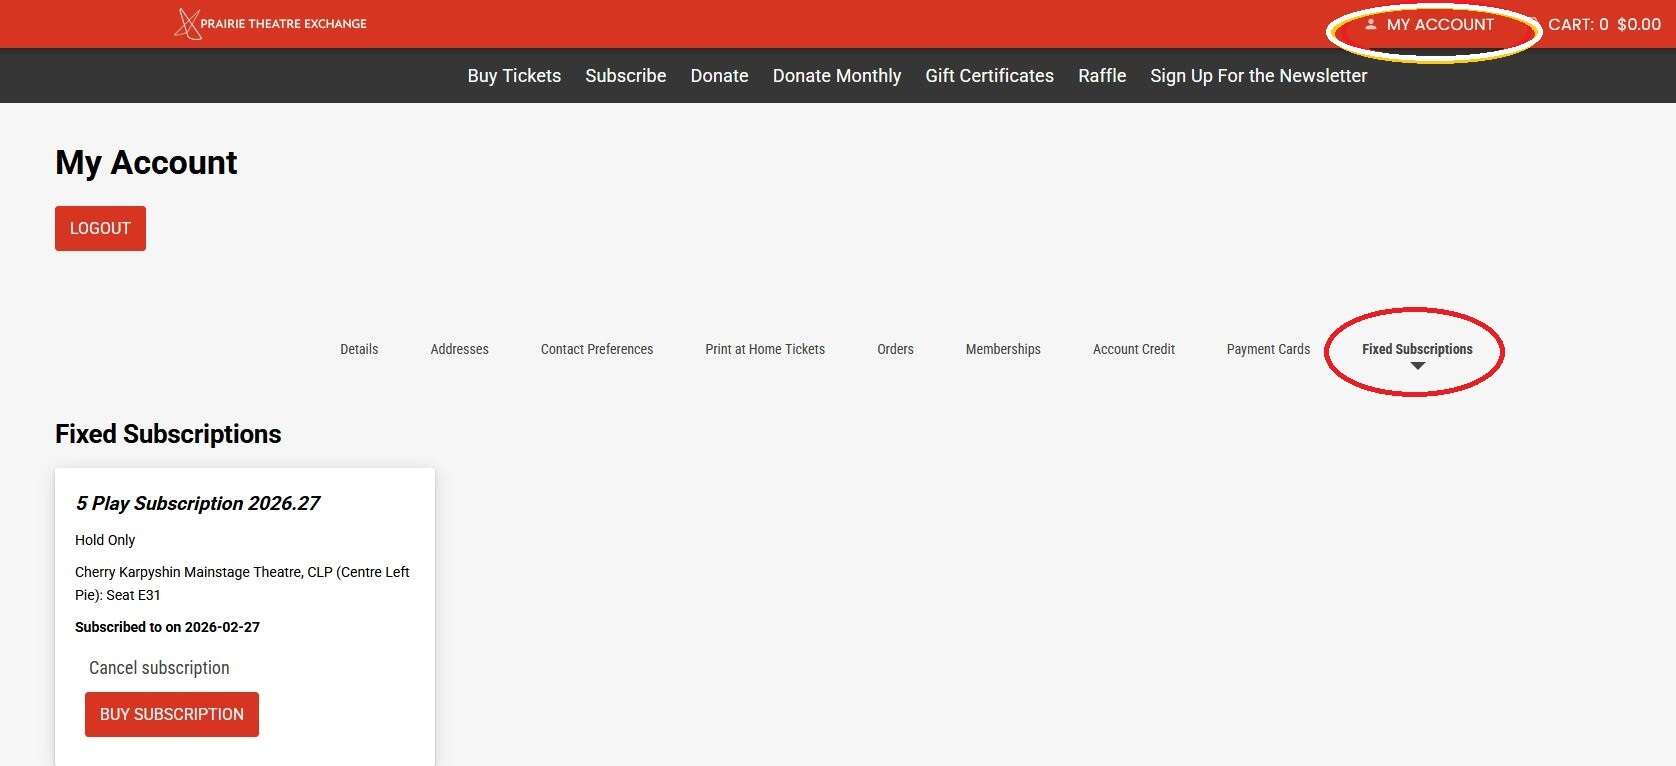
Task: Open the Raffle page
Action: pos(1102,76)
